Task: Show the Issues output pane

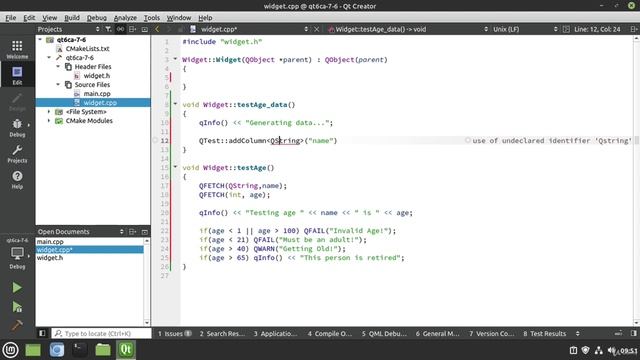Action: click(x=174, y=333)
